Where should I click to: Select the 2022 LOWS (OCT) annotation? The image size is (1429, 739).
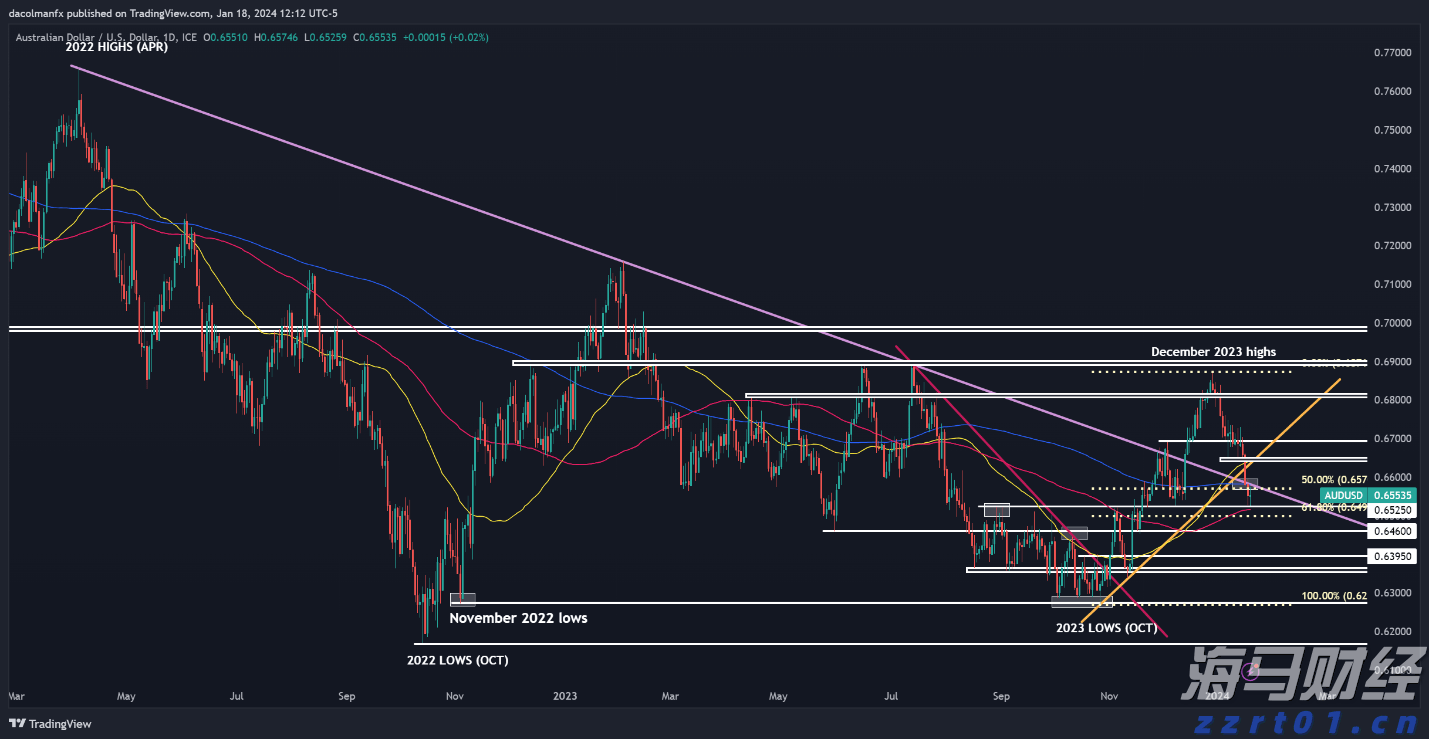(457, 660)
